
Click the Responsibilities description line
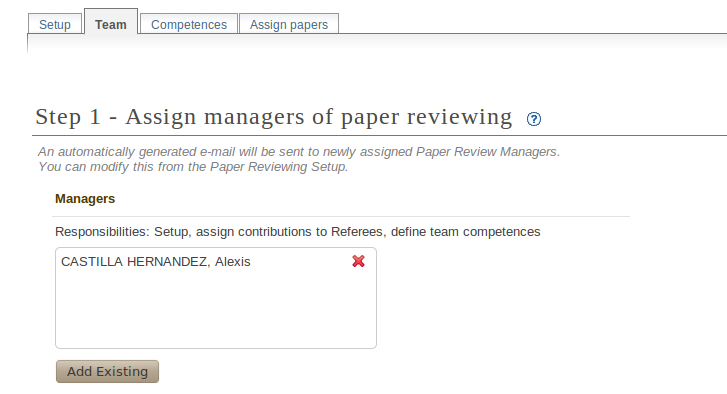tap(298, 231)
